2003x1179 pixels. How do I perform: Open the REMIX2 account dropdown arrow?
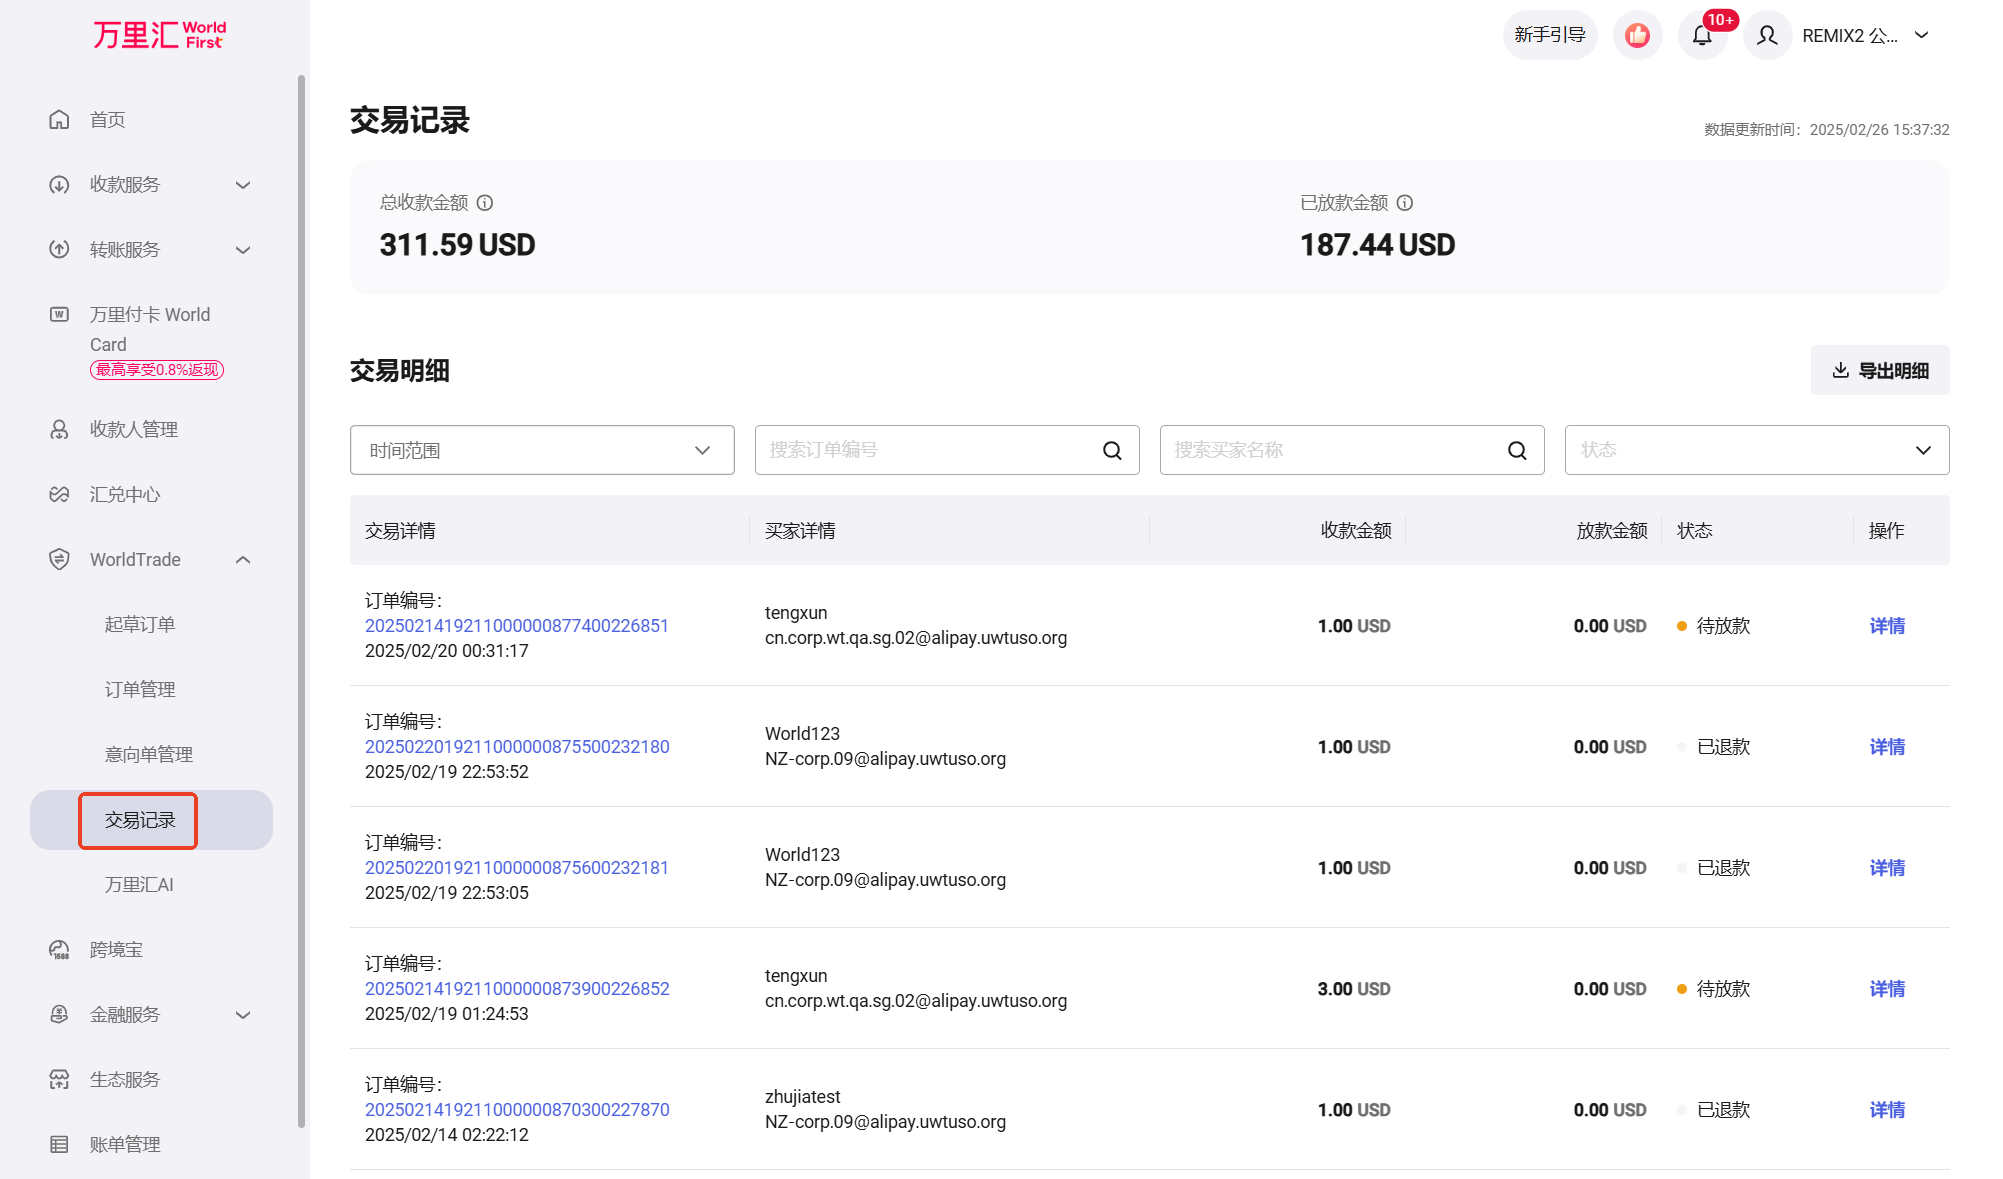(x=1922, y=36)
